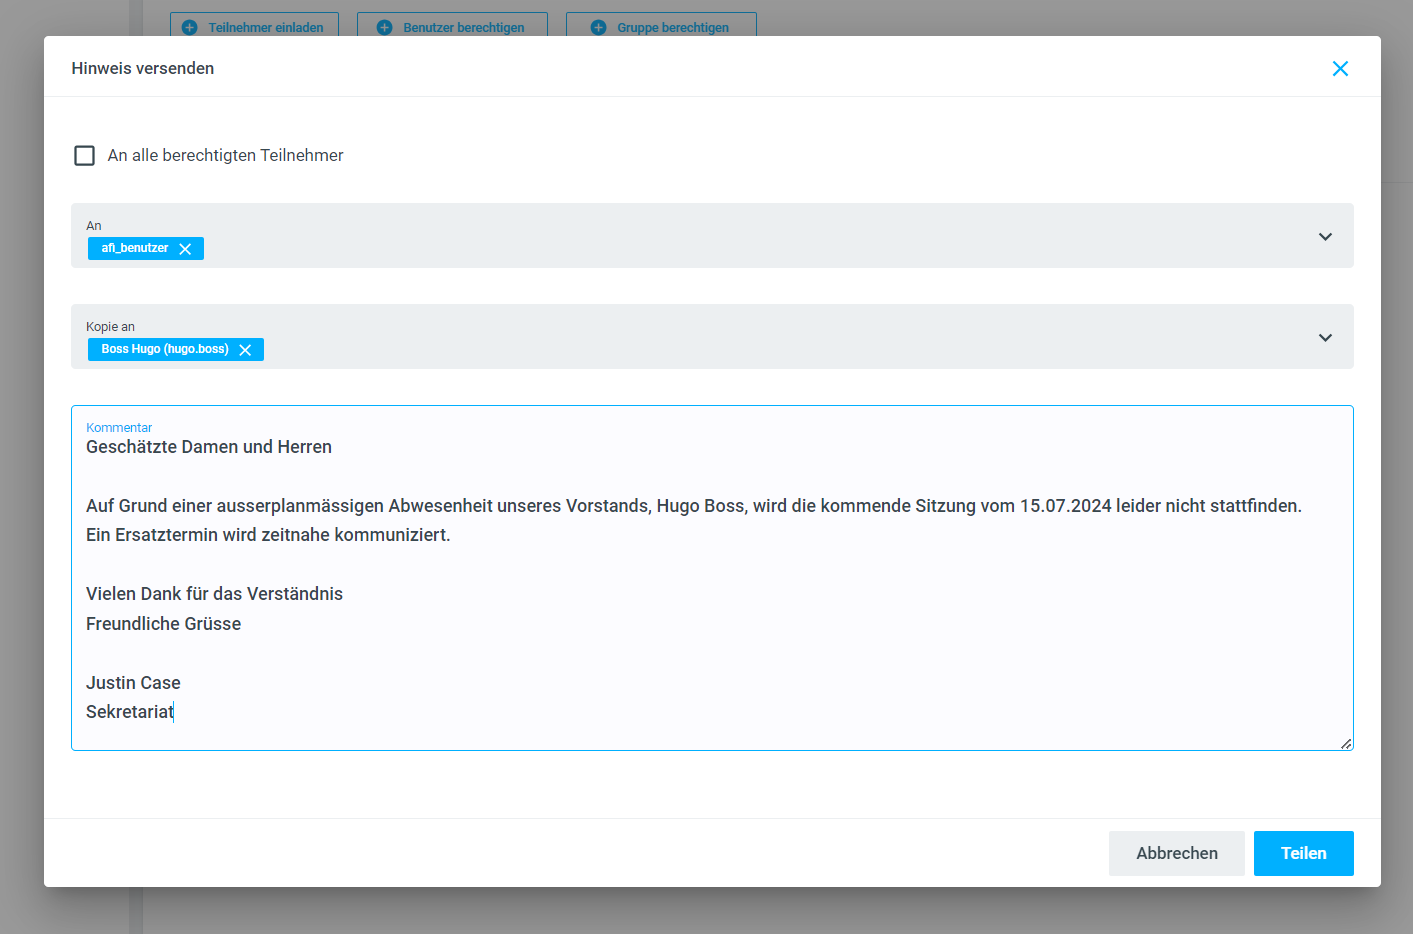Select the Boss Hugo (hugo.boss) chip label

click(x=164, y=349)
